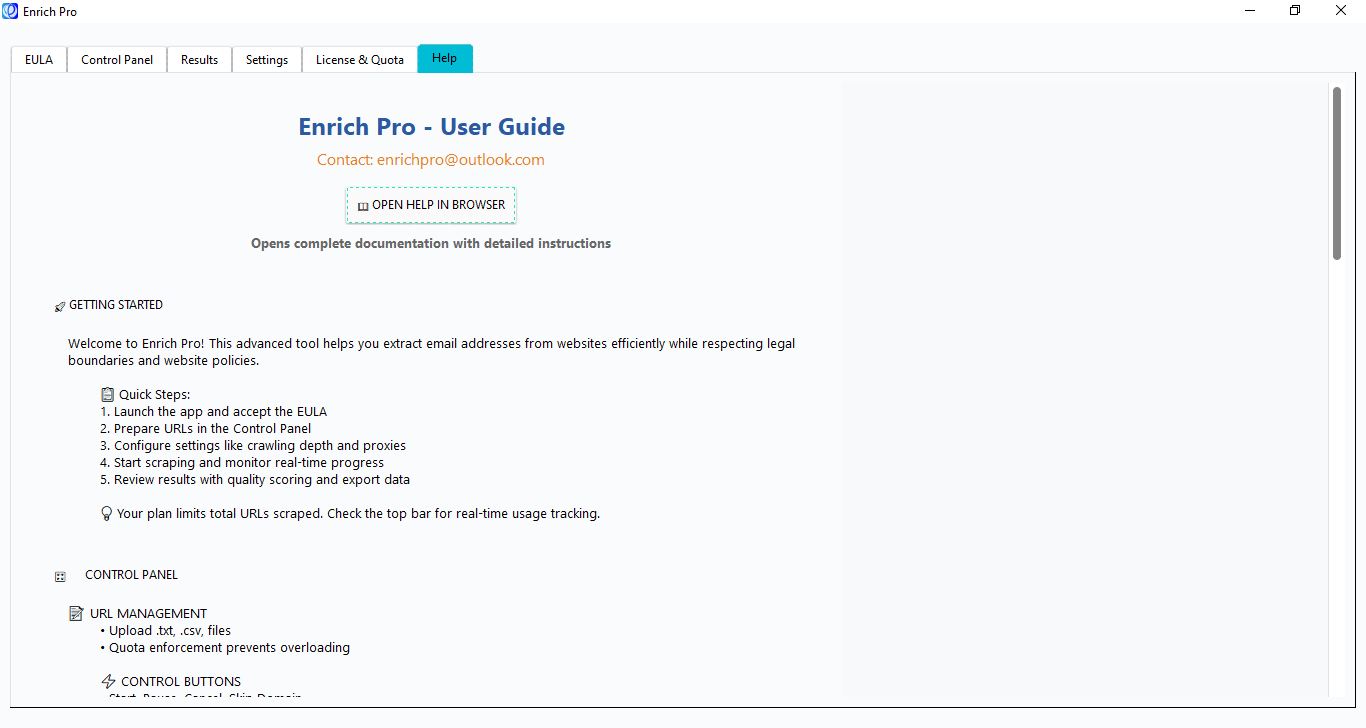
Task: Click the clipboard icon beside Quick Steps
Action: tap(108, 395)
